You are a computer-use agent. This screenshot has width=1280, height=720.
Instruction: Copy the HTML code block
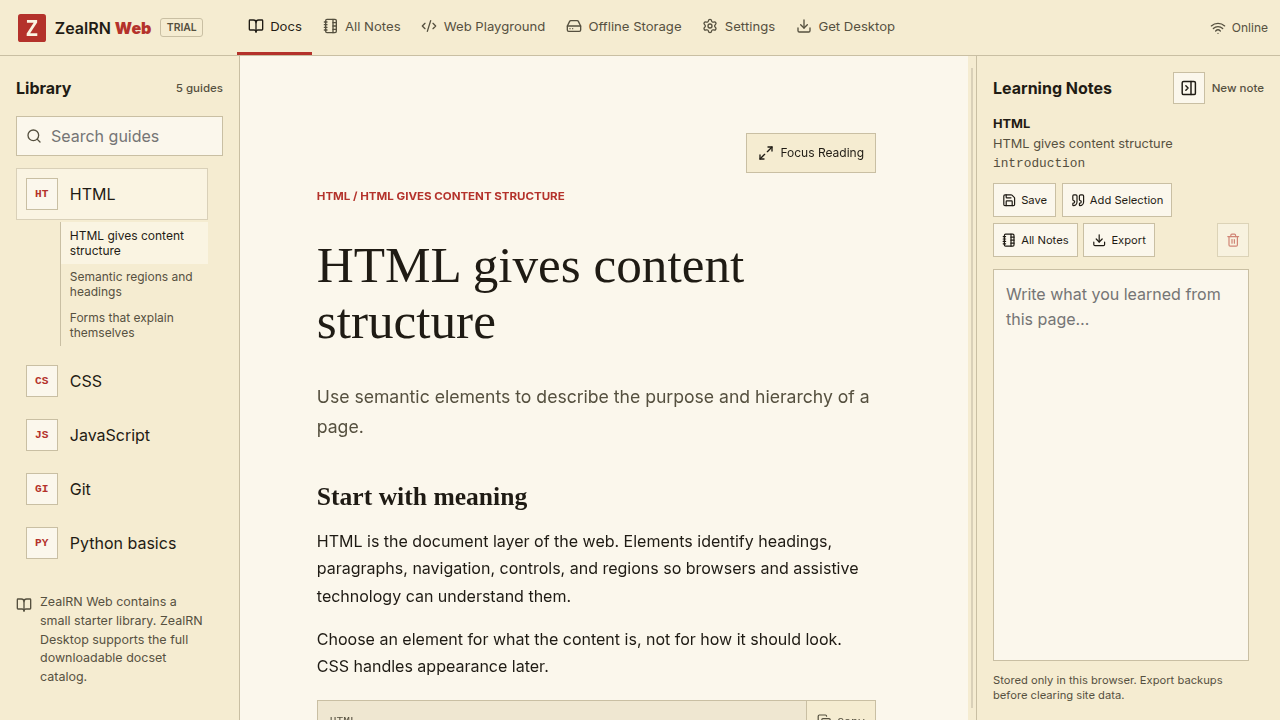[841, 711]
